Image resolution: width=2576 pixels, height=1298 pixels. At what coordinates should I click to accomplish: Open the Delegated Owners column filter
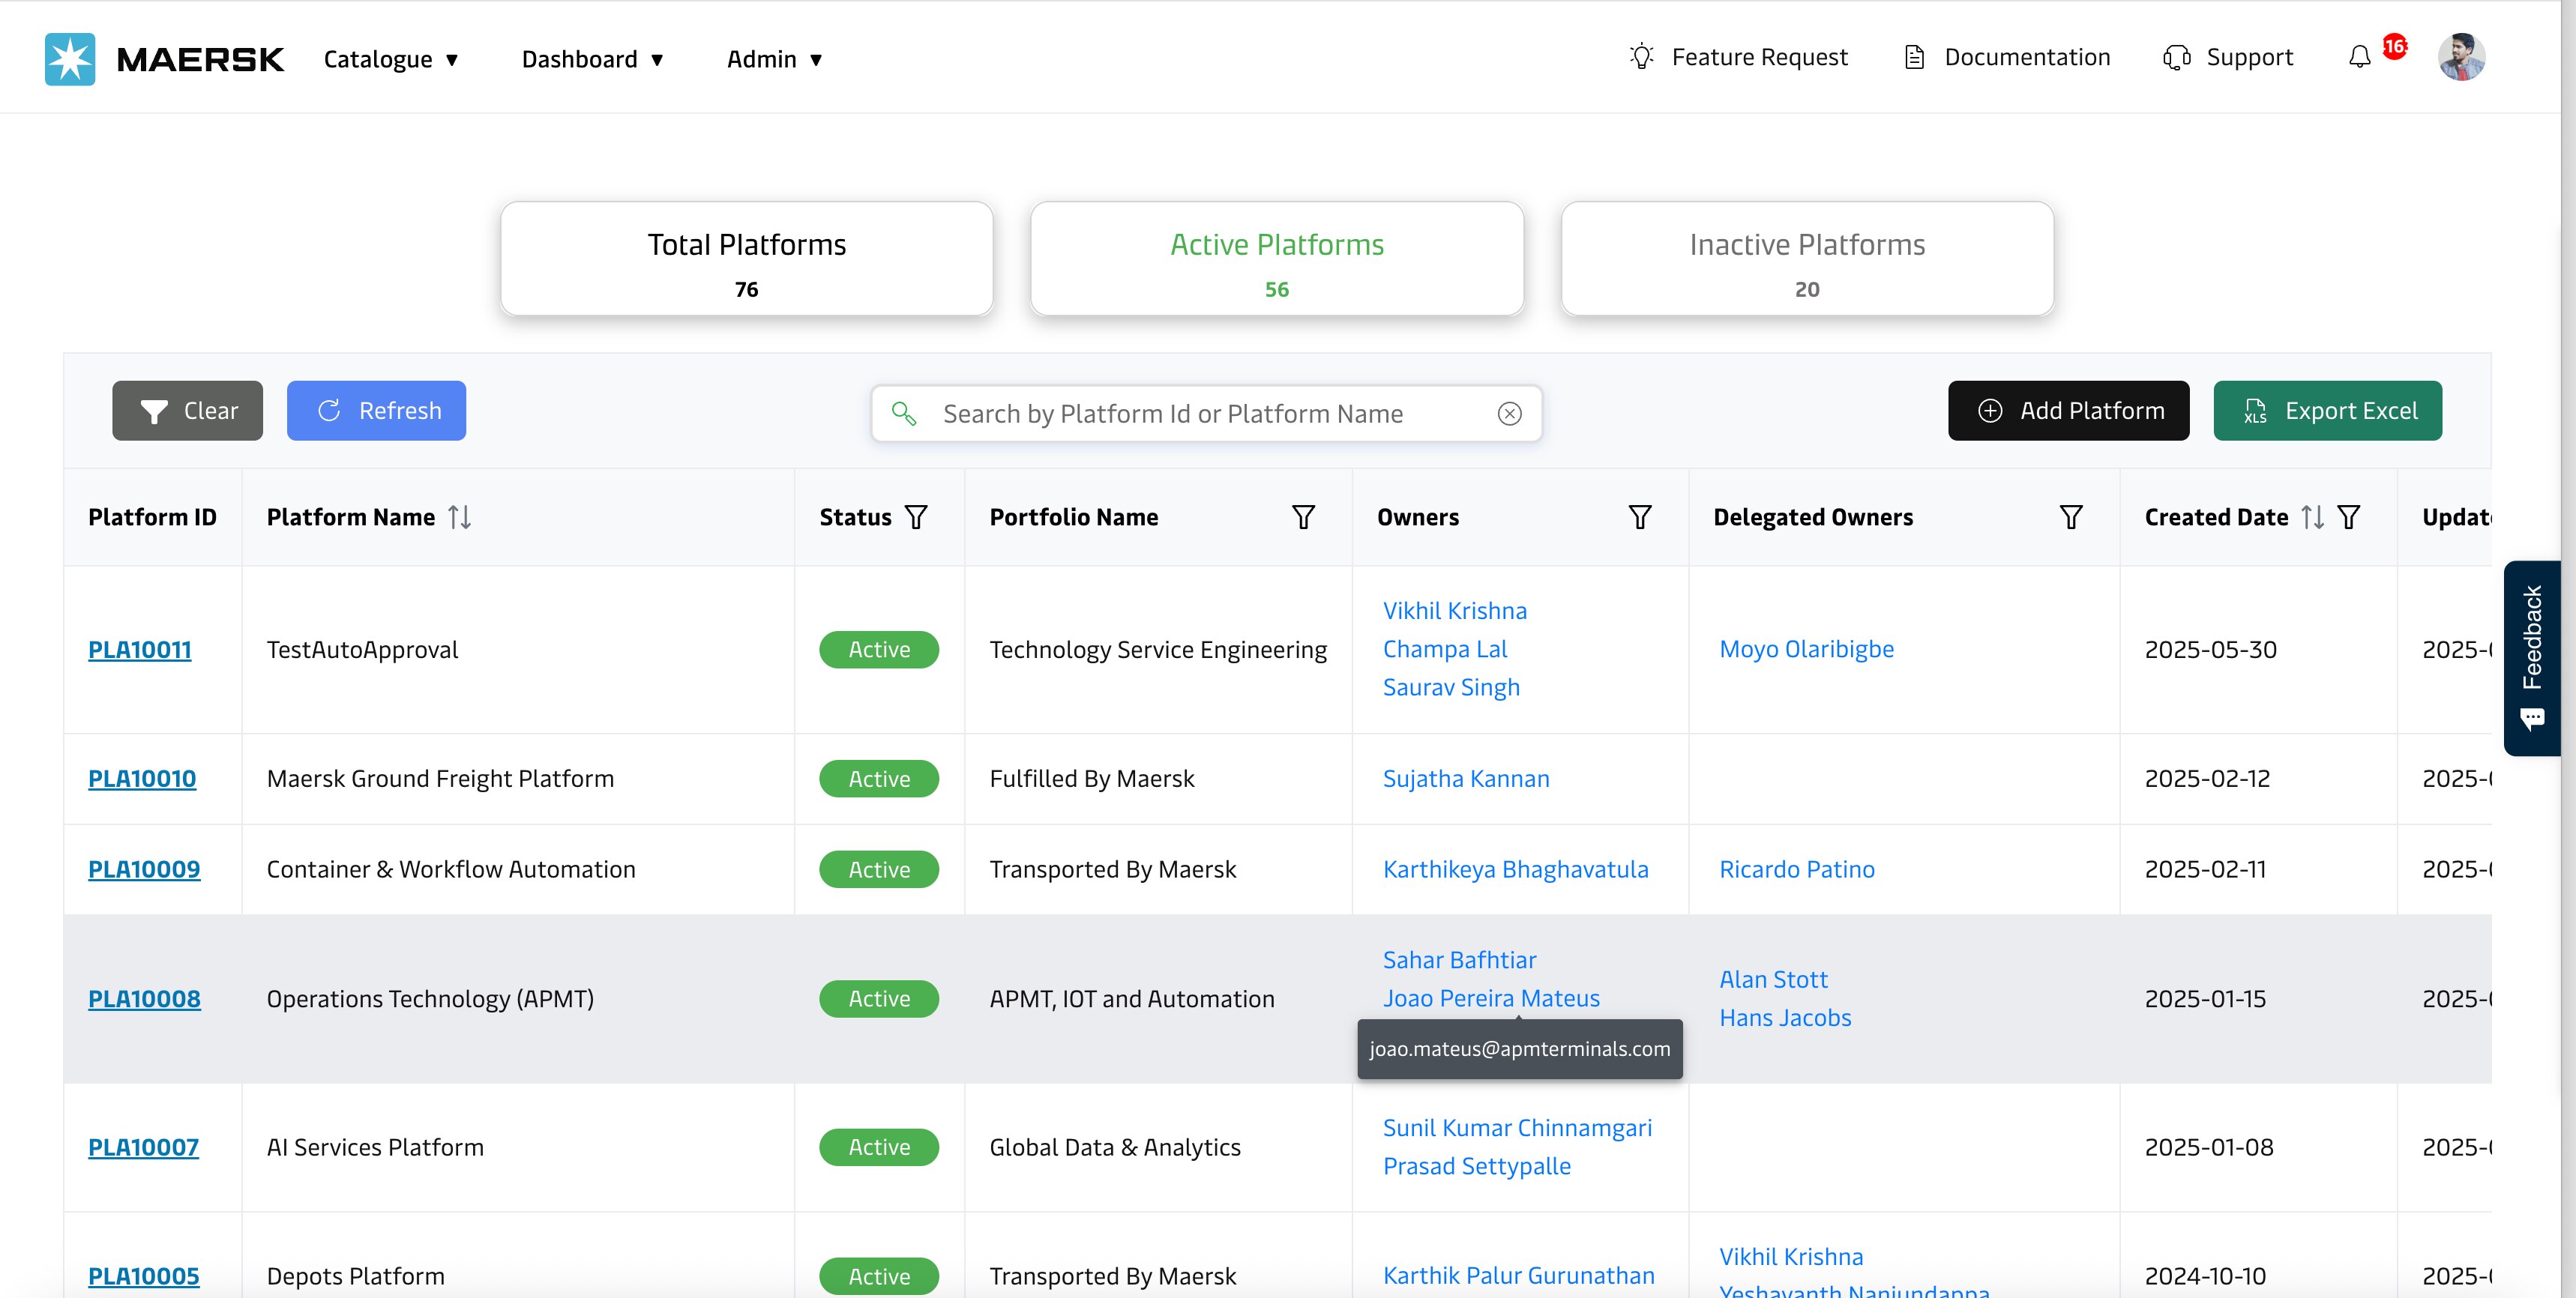[x=2071, y=517]
